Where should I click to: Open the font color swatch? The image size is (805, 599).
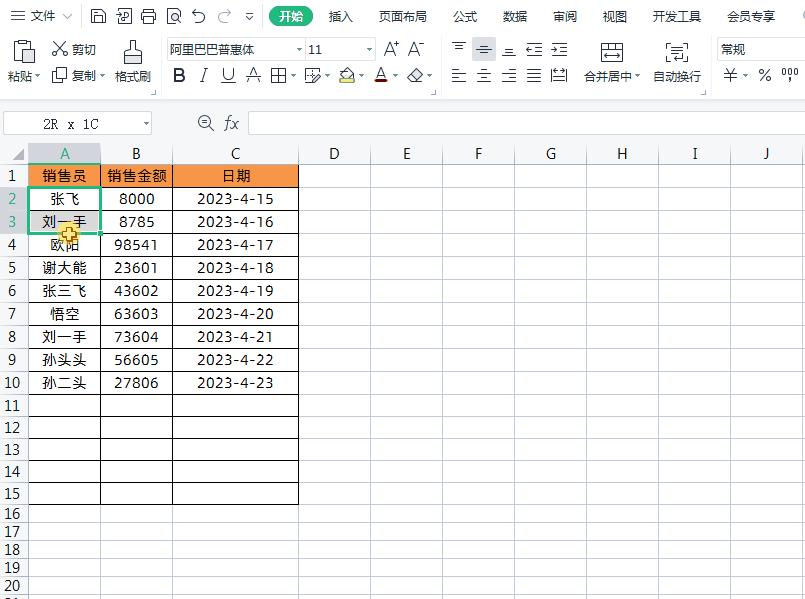point(381,75)
